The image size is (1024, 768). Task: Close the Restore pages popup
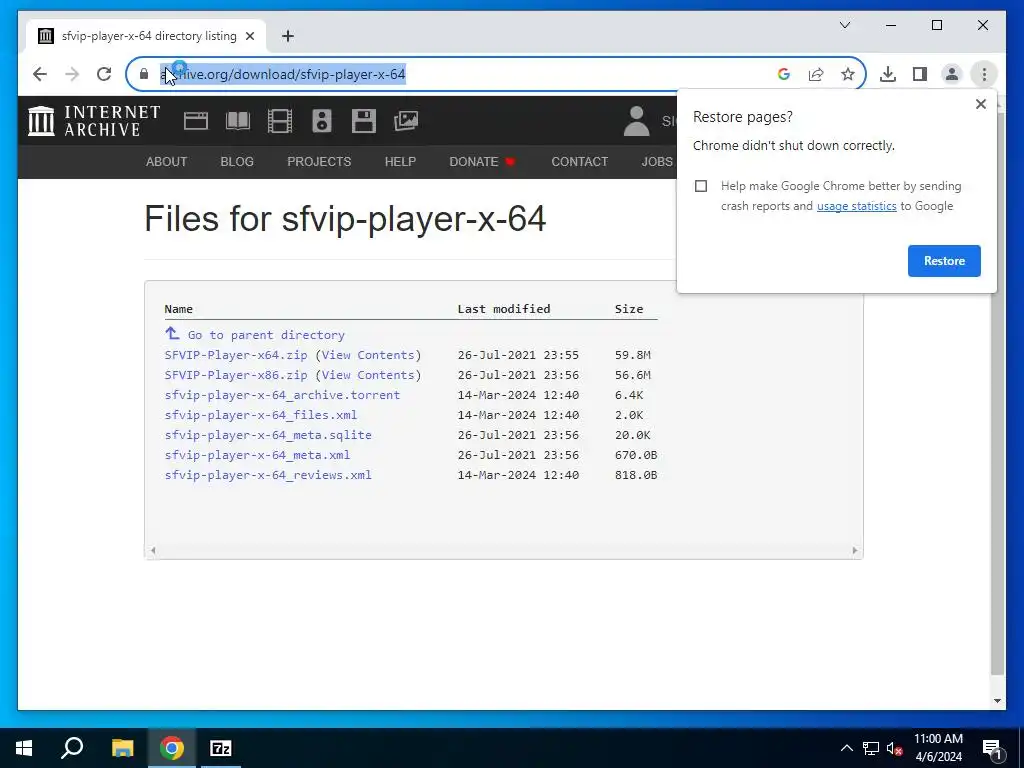980,104
